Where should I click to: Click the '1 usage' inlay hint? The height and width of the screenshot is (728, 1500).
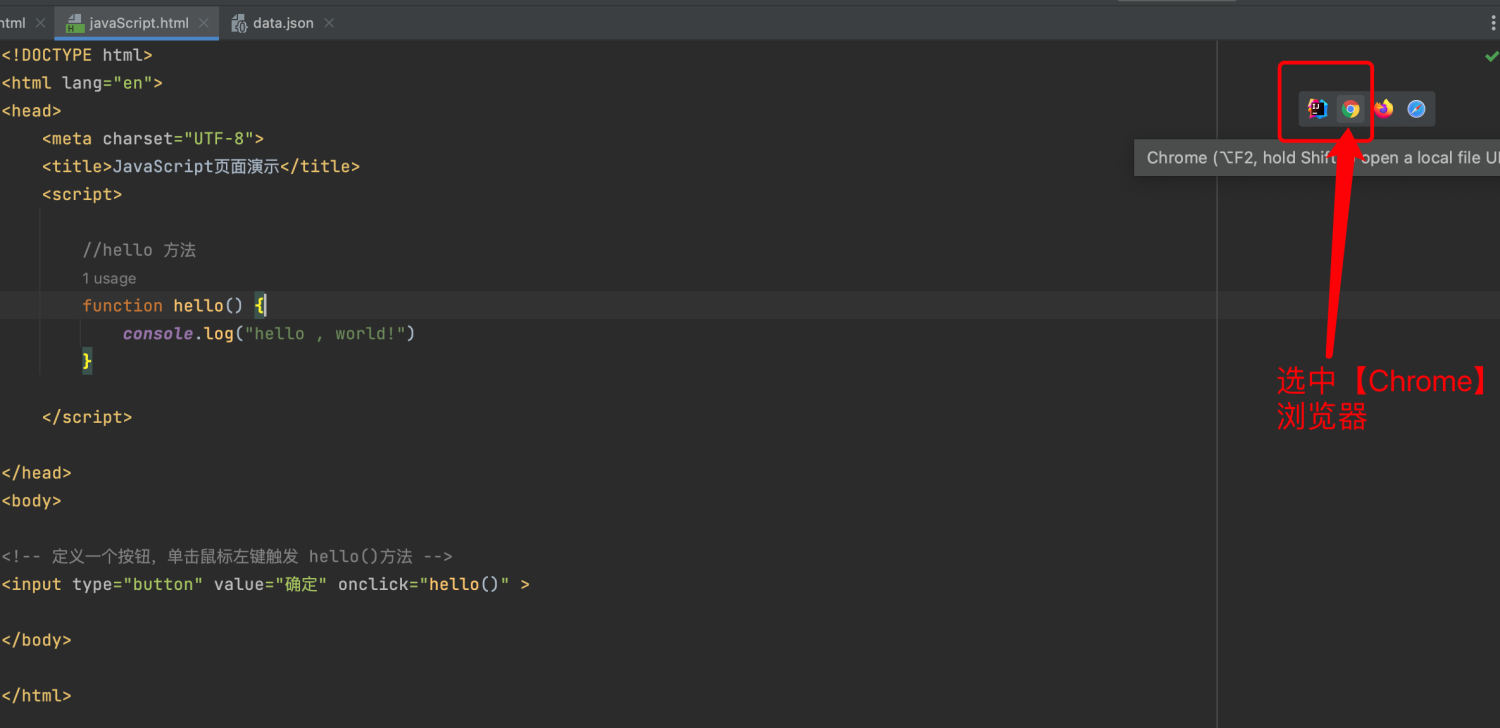pos(109,278)
